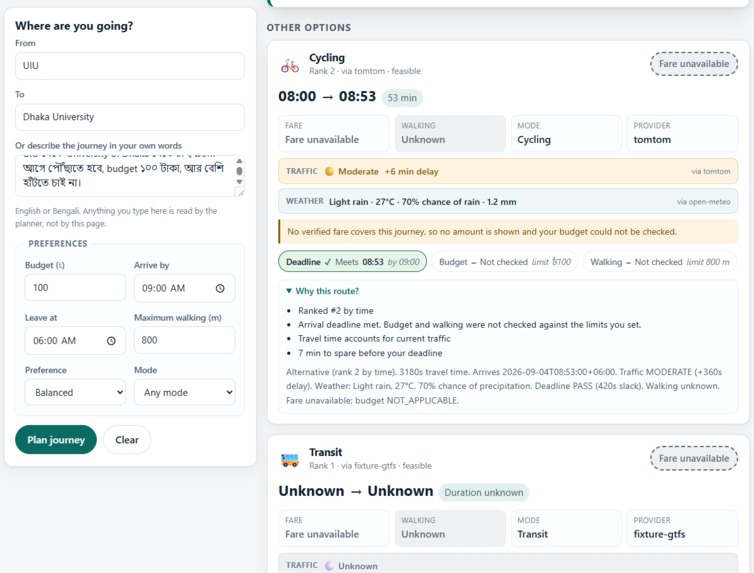The height and width of the screenshot is (573, 754).
Task: Click the PROVIDER fixture-gtfs tile
Action: (x=682, y=528)
